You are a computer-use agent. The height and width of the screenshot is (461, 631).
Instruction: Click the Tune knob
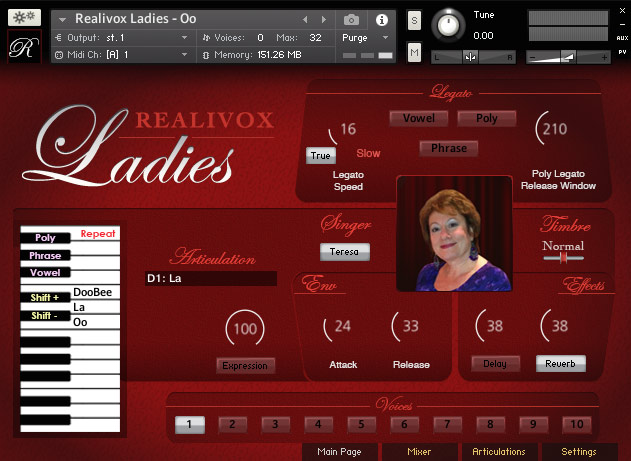[x=448, y=26]
